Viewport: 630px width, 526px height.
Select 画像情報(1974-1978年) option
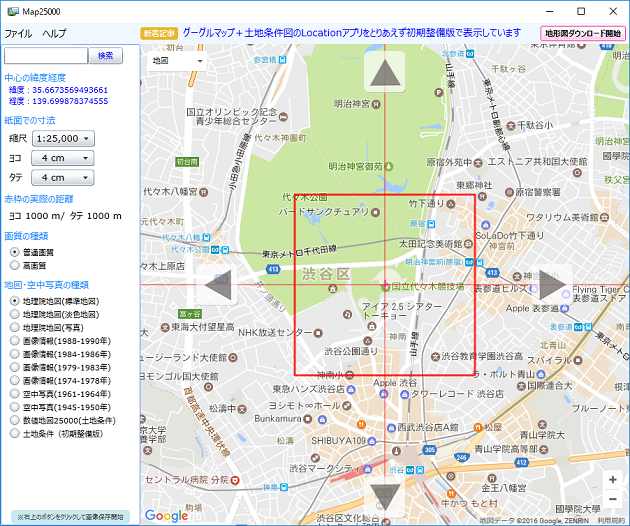click(x=15, y=381)
